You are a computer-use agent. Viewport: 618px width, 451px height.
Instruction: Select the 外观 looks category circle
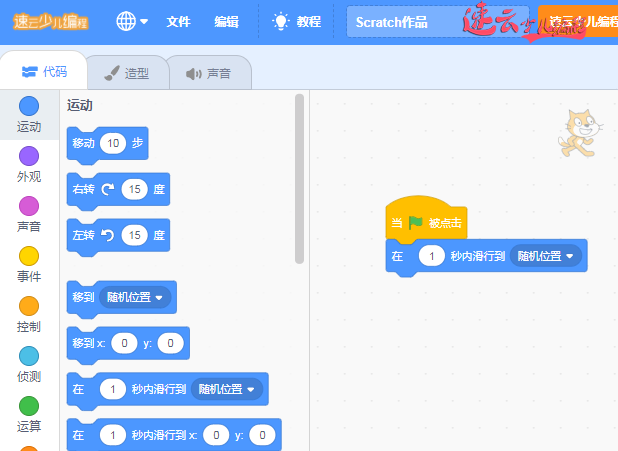[x=29, y=156]
